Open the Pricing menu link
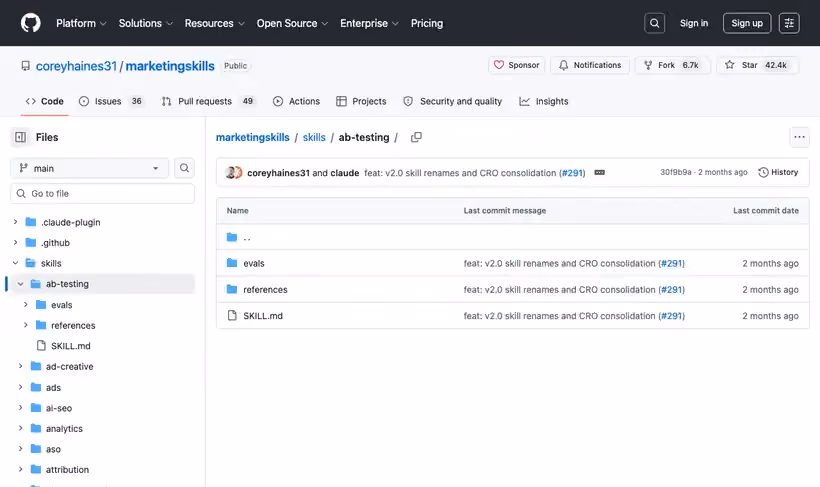Screen dimensions: 820x487 (x=427, y=24)
